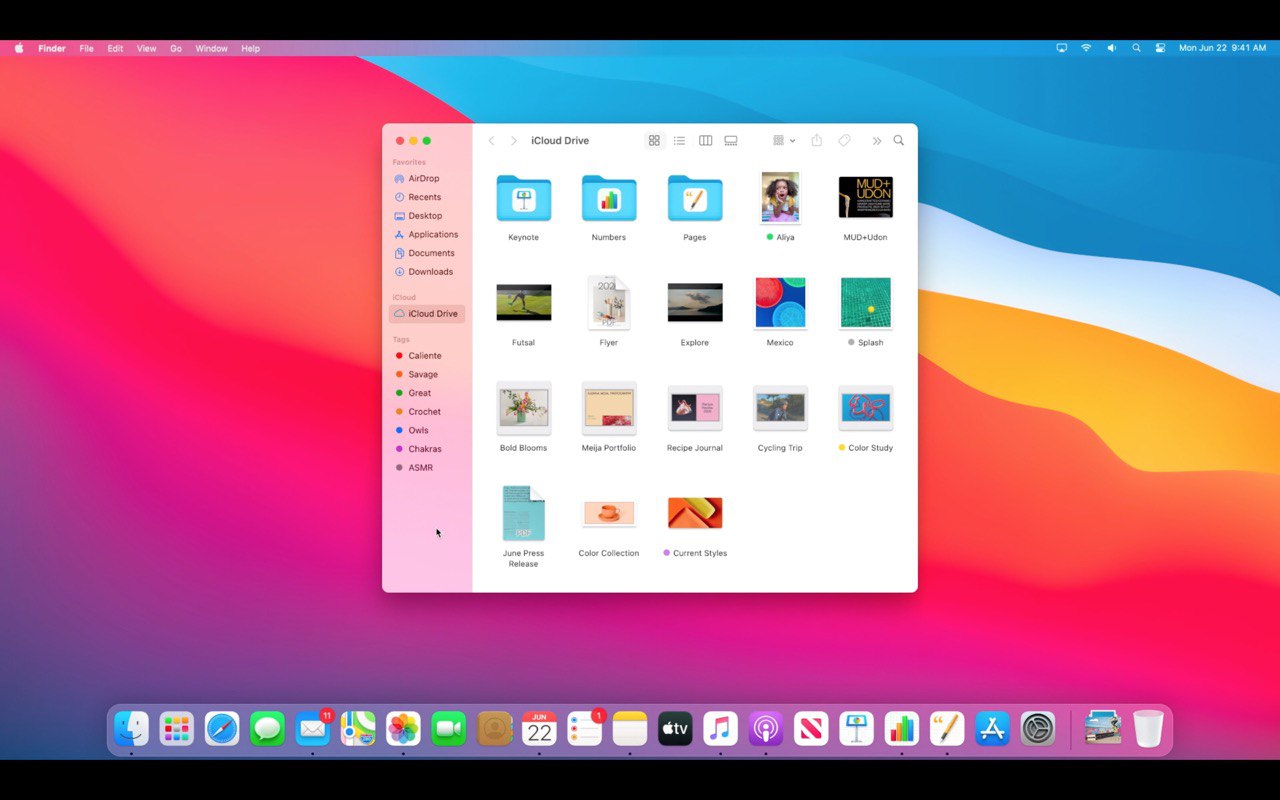Open Spotlight search in menu bar
1280x800 pixels.
1136,48
